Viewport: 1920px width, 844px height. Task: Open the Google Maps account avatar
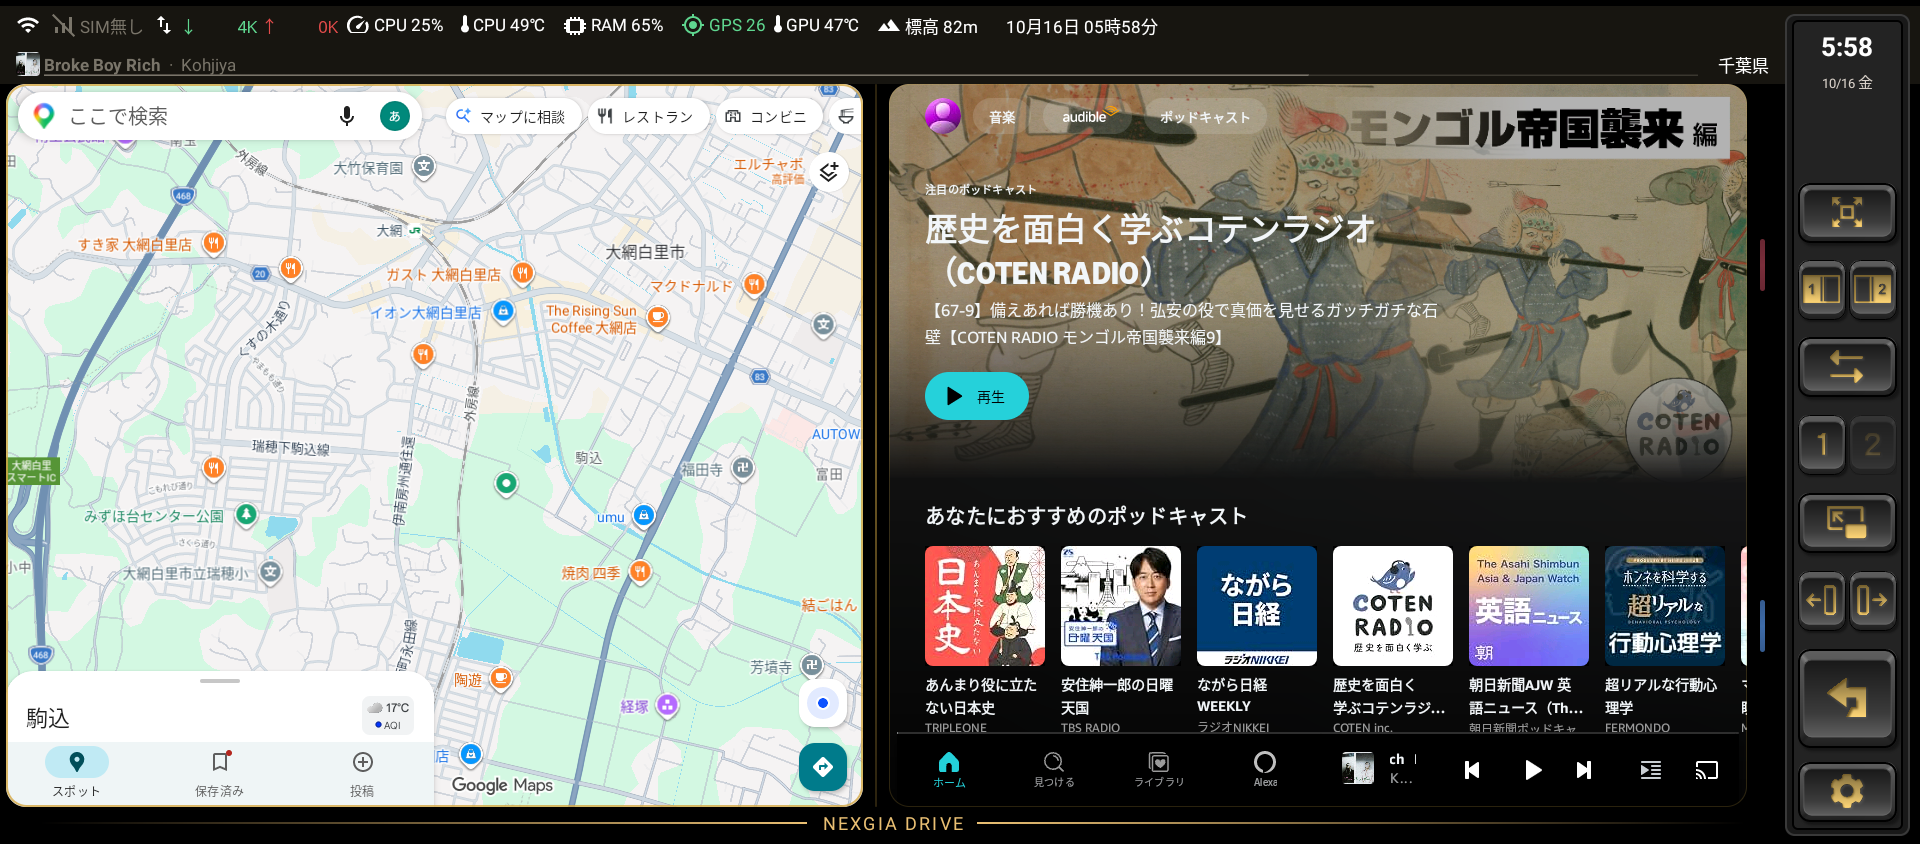(x=395, y=116)
